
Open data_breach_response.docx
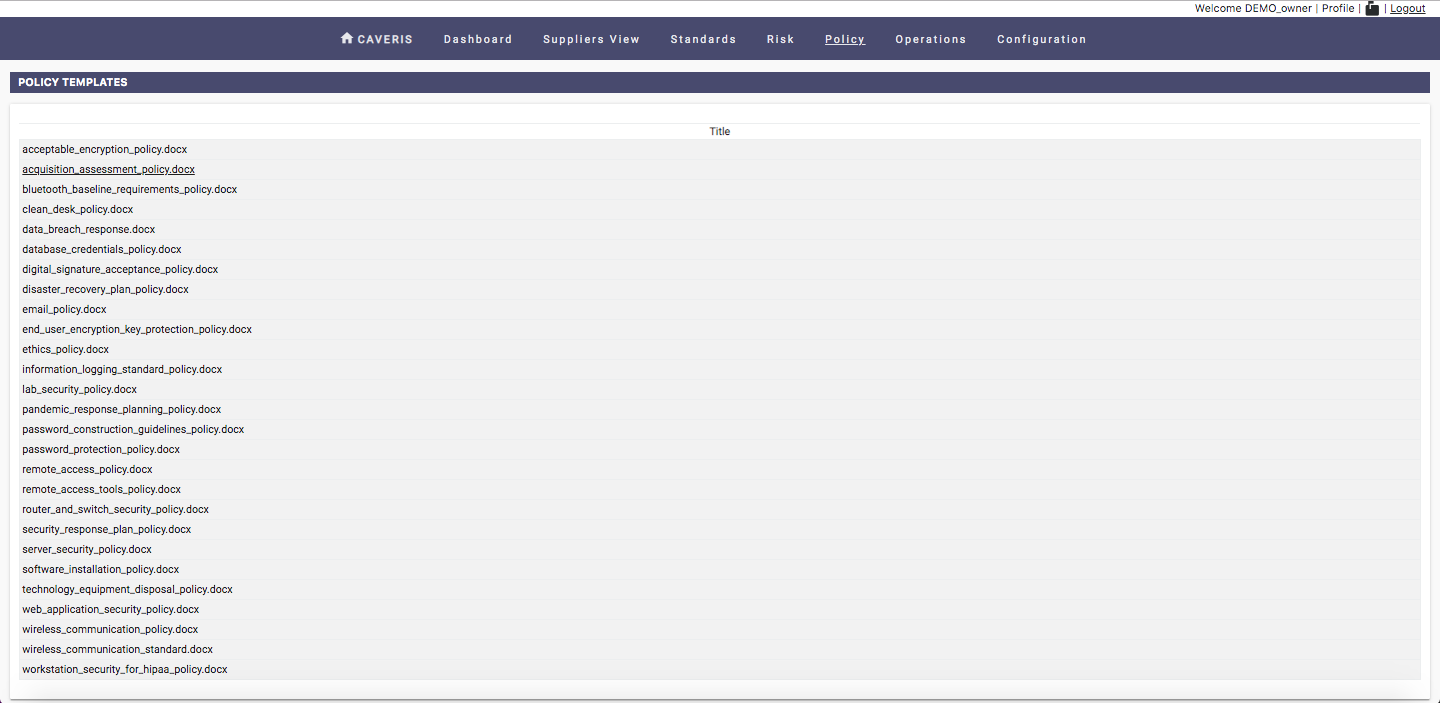tap(89, 229)
